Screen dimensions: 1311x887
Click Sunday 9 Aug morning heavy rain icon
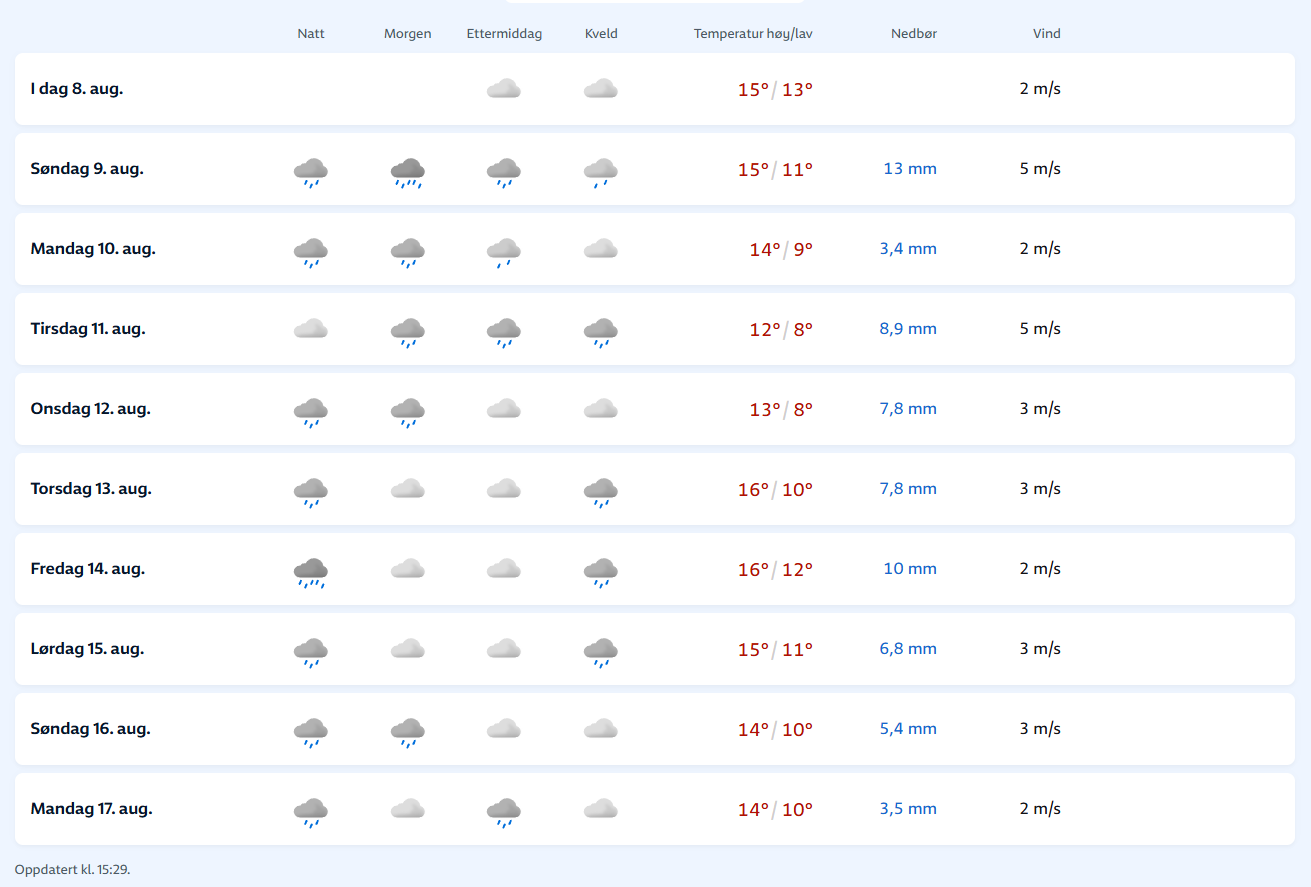[408, 172]
